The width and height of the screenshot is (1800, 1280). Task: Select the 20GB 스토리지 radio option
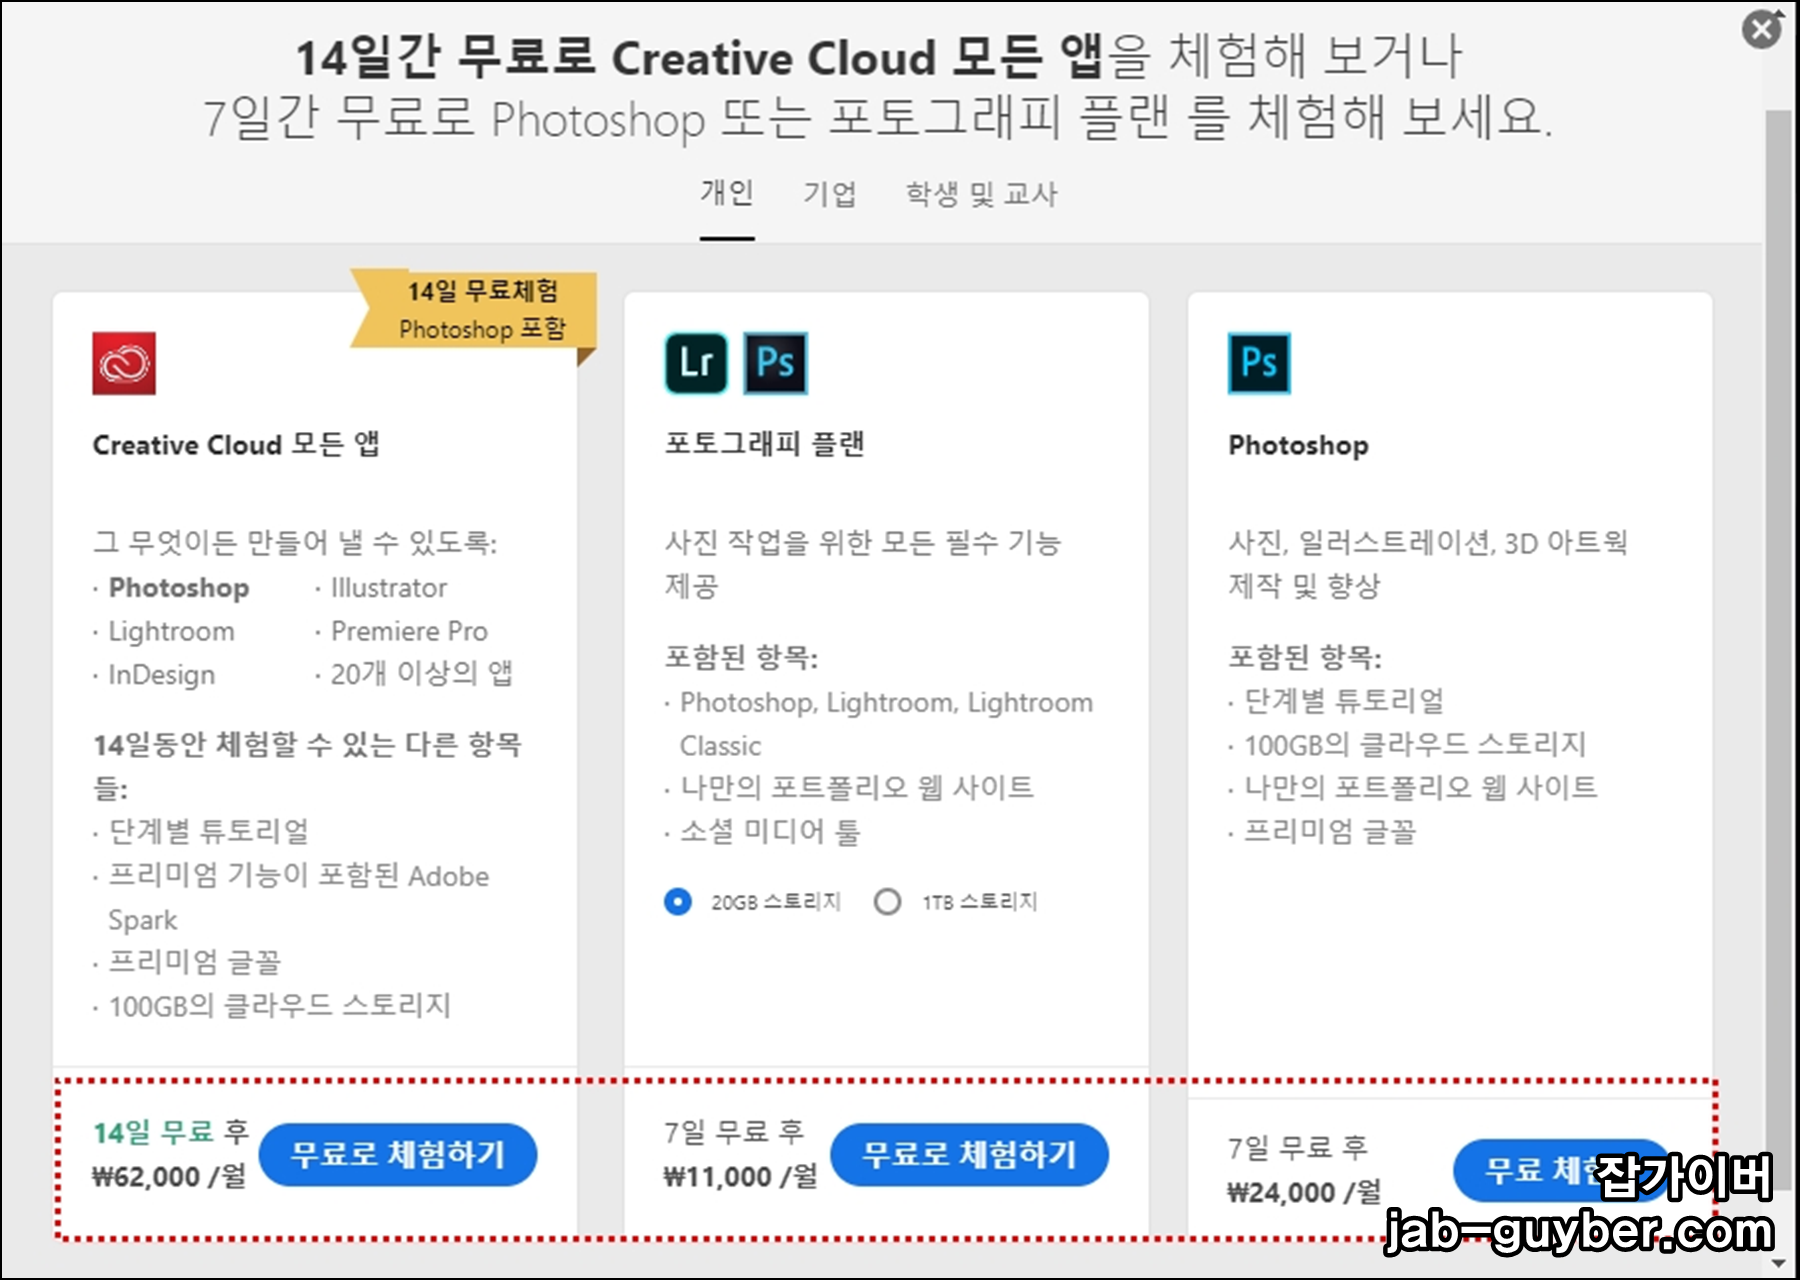point(678,902)
